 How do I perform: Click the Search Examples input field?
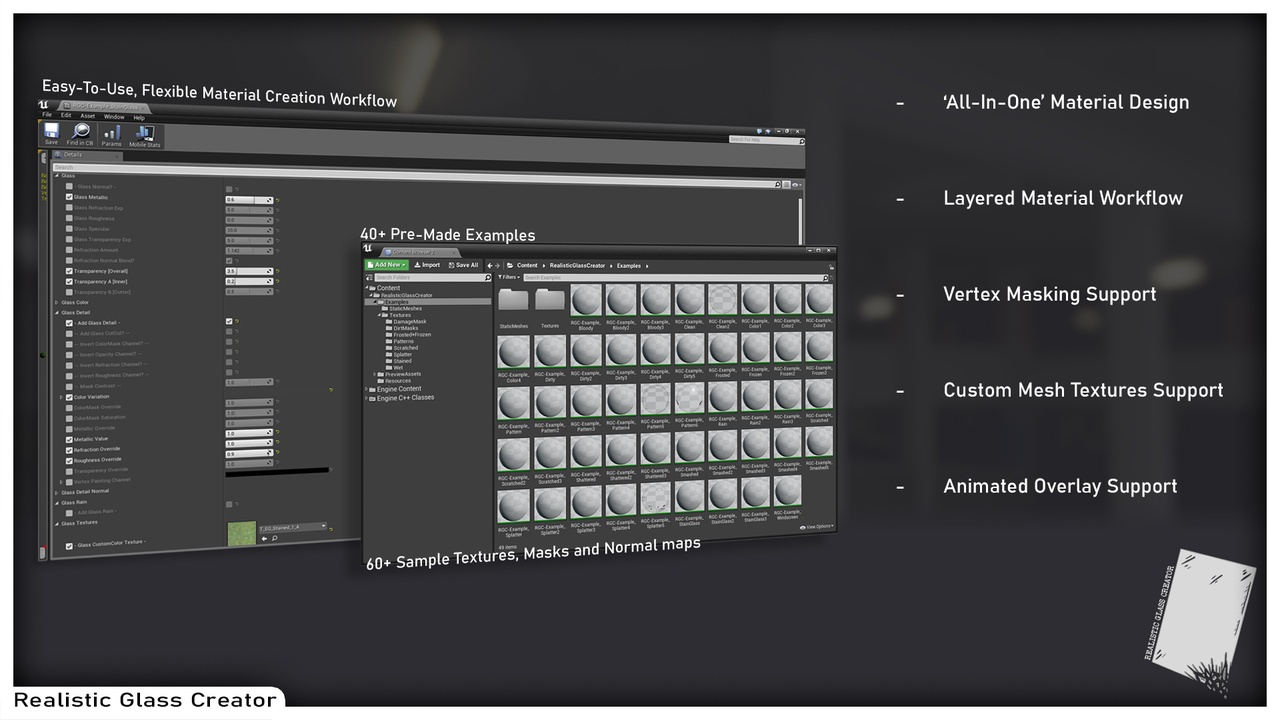[675, 277]
